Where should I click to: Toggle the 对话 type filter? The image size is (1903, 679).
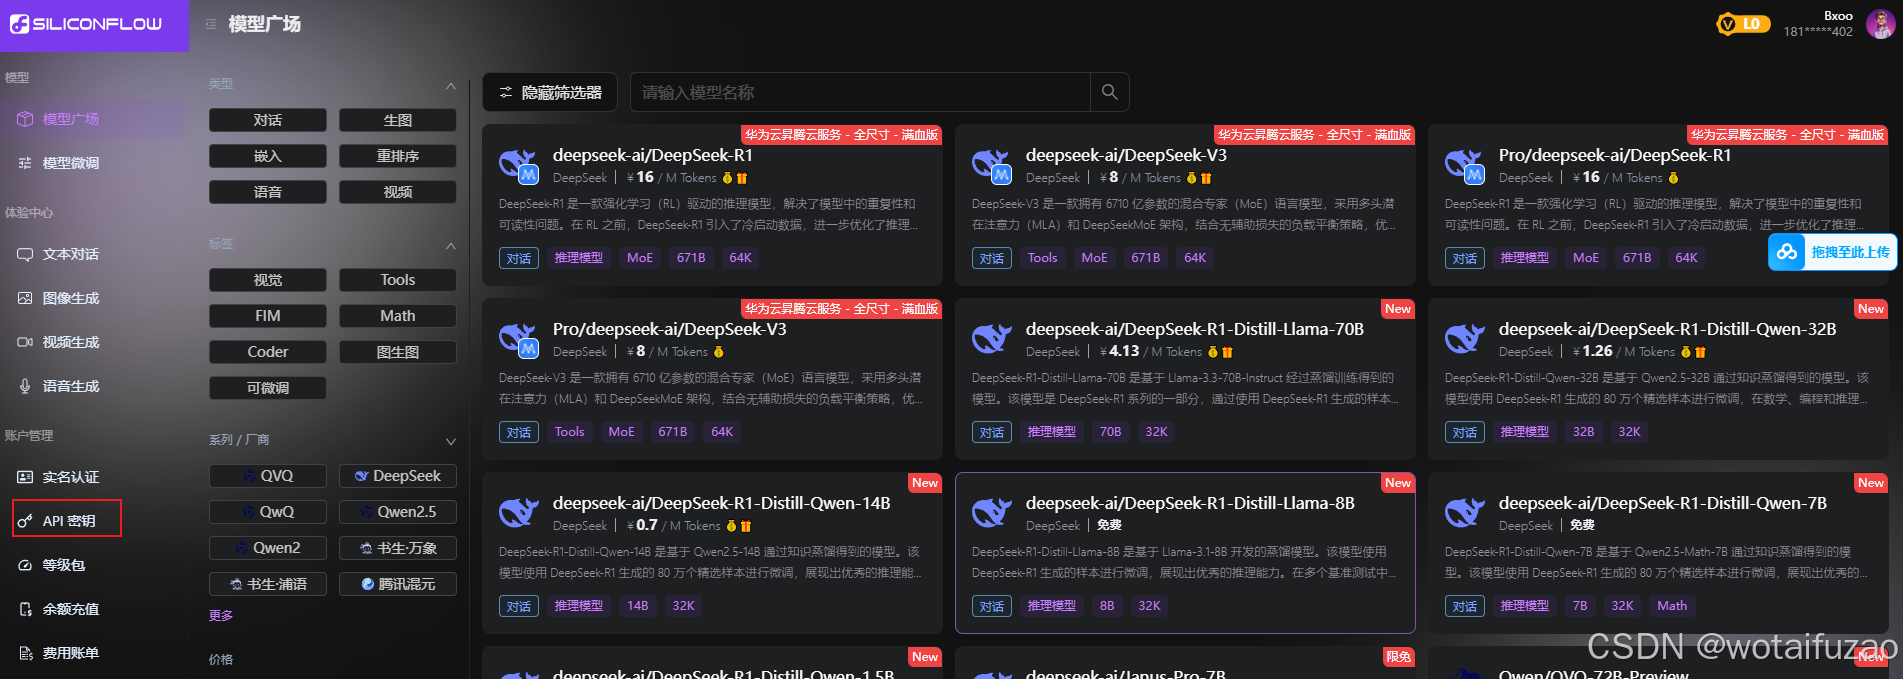pos(268,120)
